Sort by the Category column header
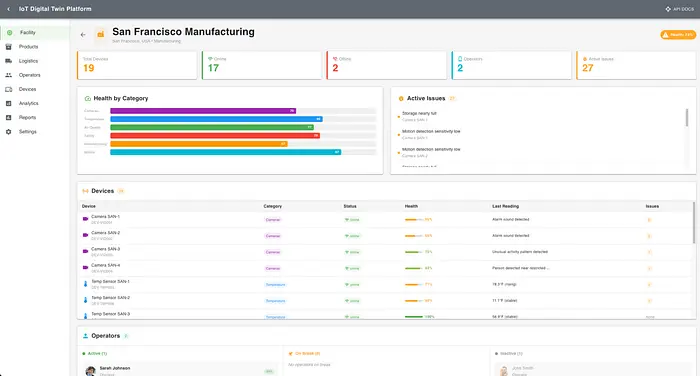Image resolution: width=700 pixels, height=376 pixels. [273, 206]
